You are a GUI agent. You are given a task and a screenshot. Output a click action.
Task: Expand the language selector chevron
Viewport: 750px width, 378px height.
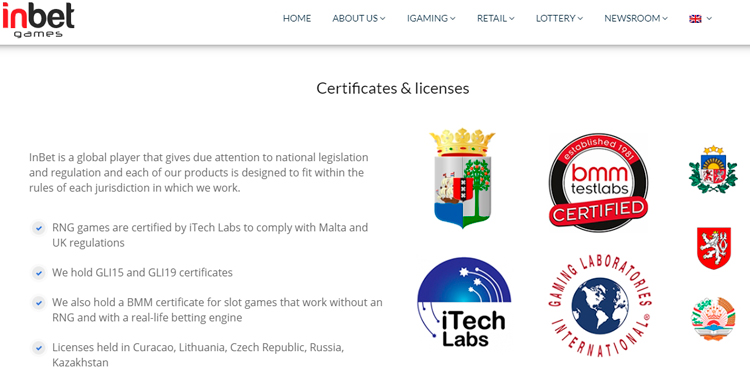click(x=709, y=19)
